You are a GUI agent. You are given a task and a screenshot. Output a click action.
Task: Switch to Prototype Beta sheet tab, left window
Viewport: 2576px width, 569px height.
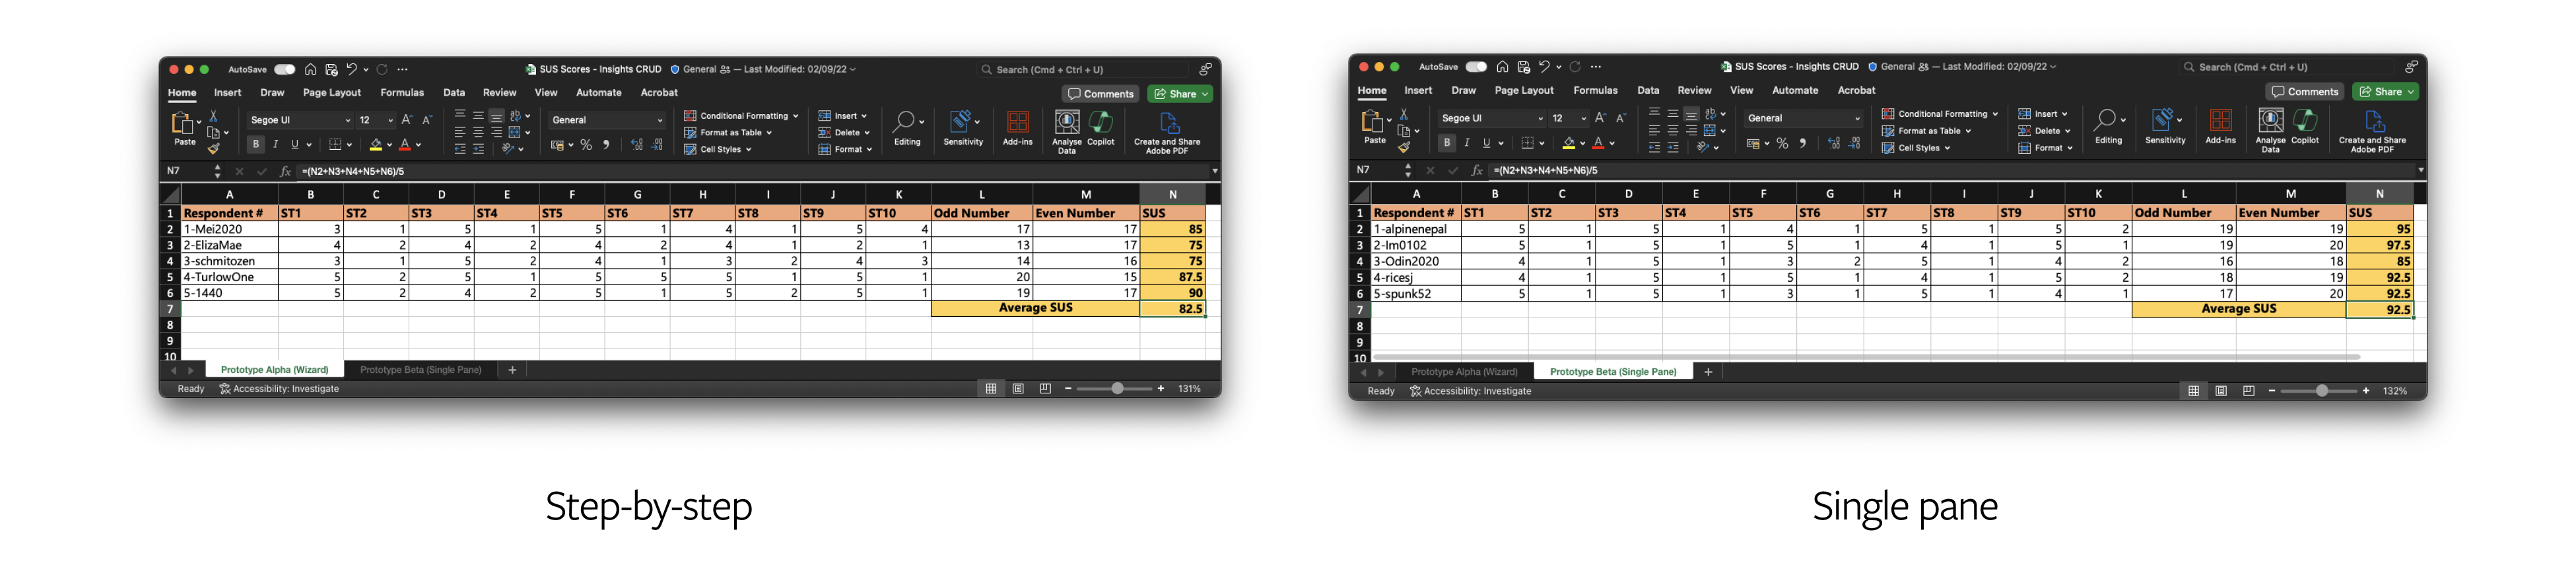(x=420, y=370)
